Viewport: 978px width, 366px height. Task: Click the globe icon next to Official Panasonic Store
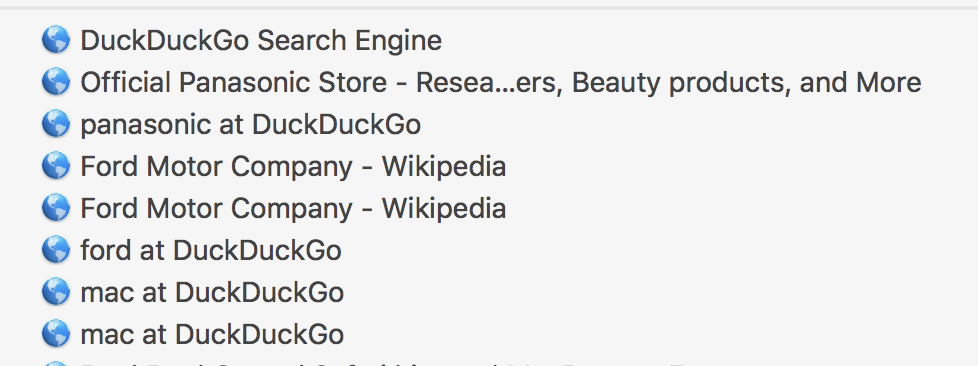(56, 82)
